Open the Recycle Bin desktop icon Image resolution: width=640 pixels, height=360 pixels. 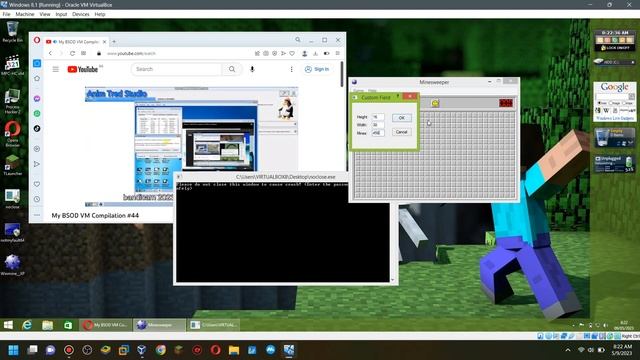[x=12, y=31]
